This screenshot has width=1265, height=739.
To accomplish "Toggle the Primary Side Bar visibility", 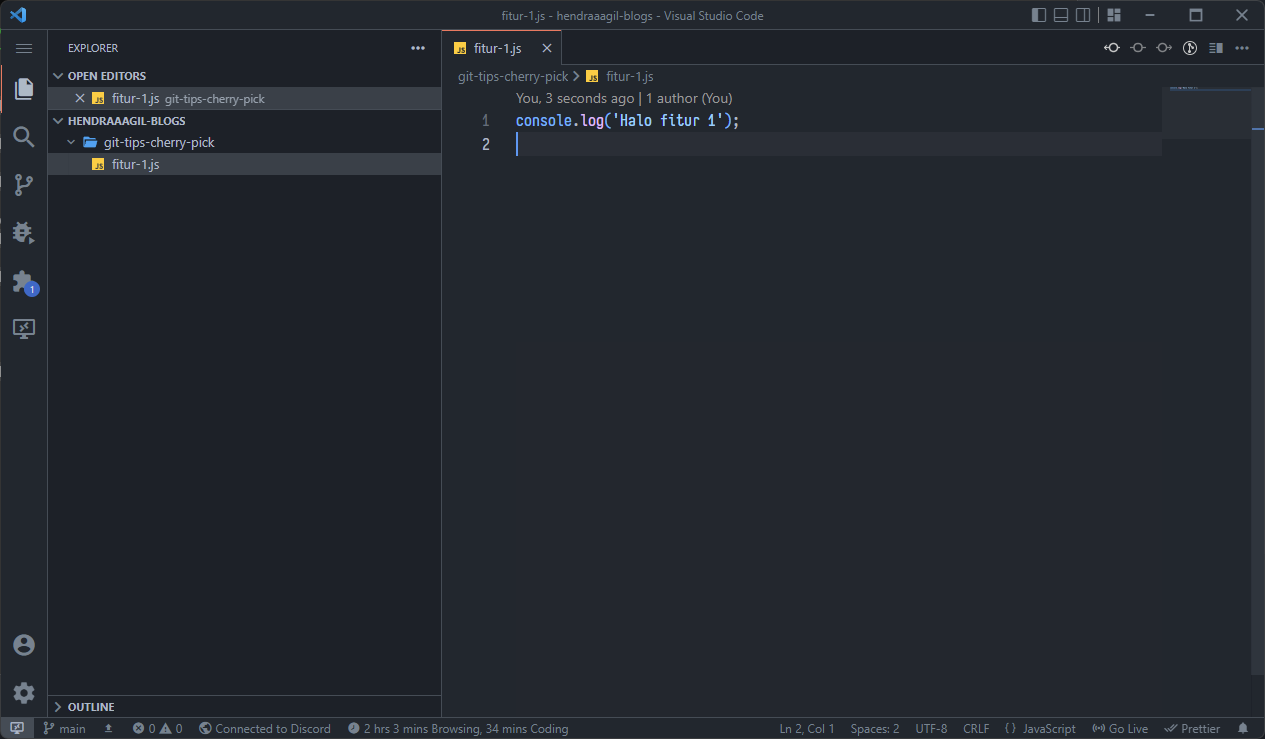I will click(x=1037, y=14).
